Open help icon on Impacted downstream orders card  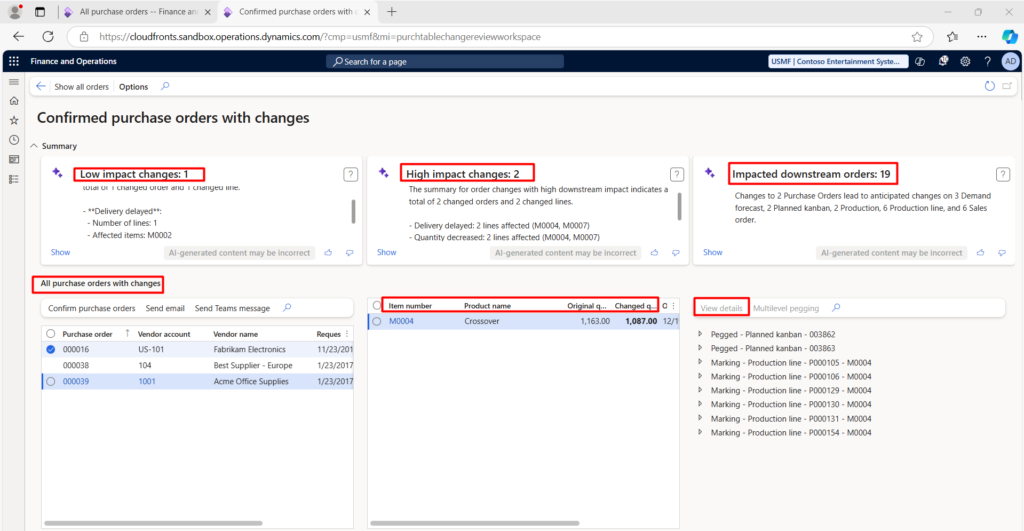(1002, 174)
